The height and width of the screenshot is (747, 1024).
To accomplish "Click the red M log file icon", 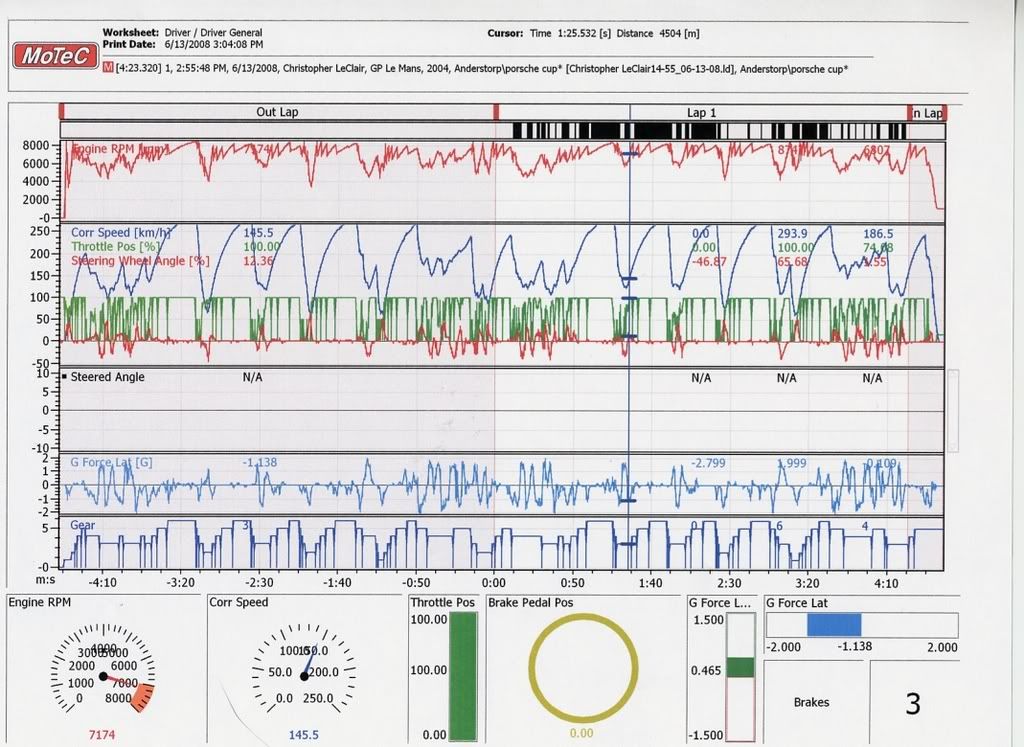I will [x=108, y=68].
